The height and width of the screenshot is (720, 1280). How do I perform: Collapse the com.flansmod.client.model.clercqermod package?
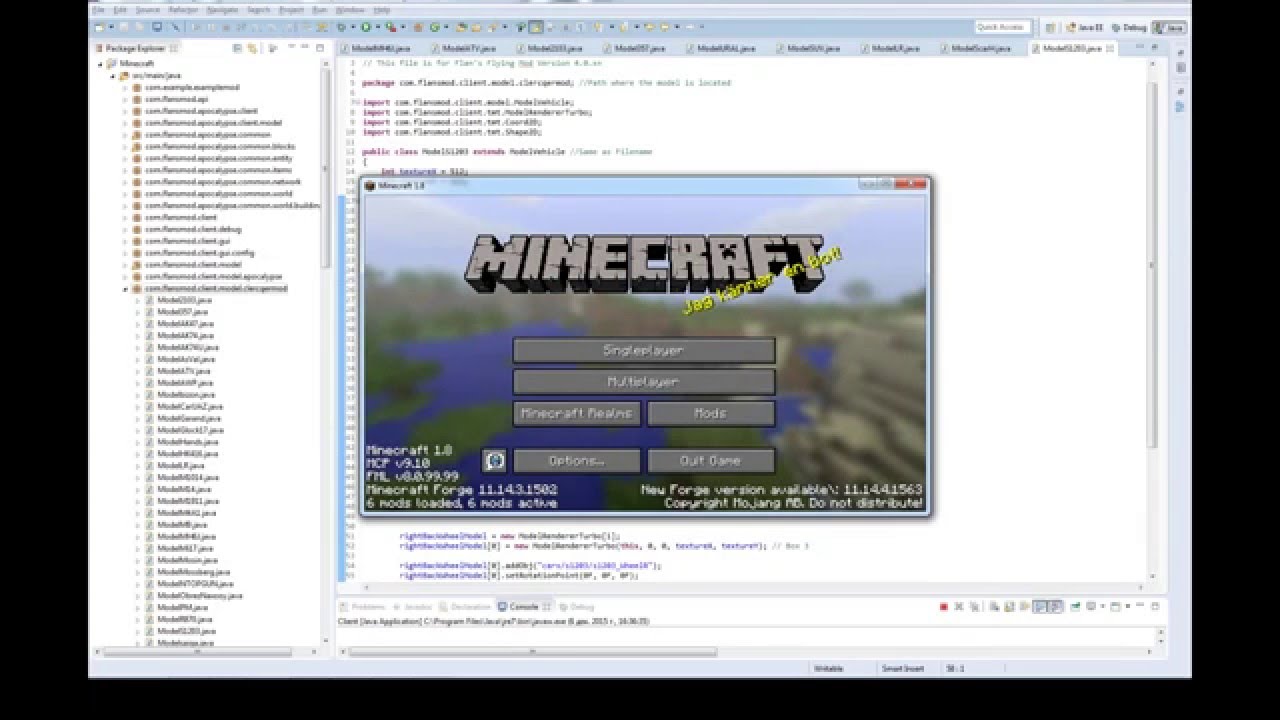(125, 288)
